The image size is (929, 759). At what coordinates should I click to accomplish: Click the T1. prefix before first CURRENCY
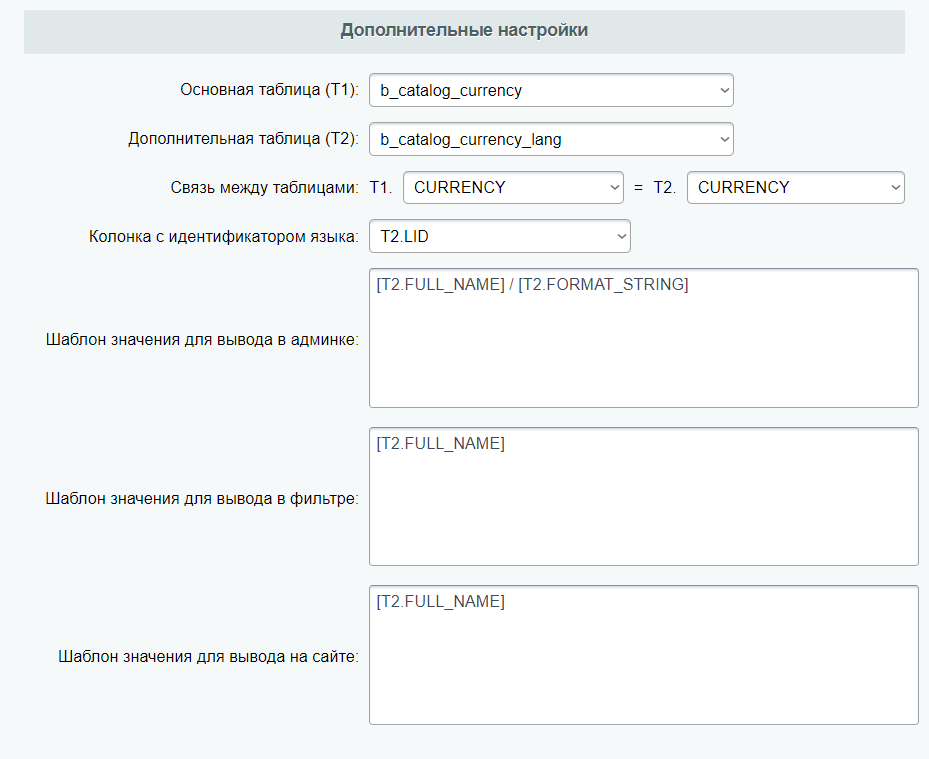[x=382, y=188]
